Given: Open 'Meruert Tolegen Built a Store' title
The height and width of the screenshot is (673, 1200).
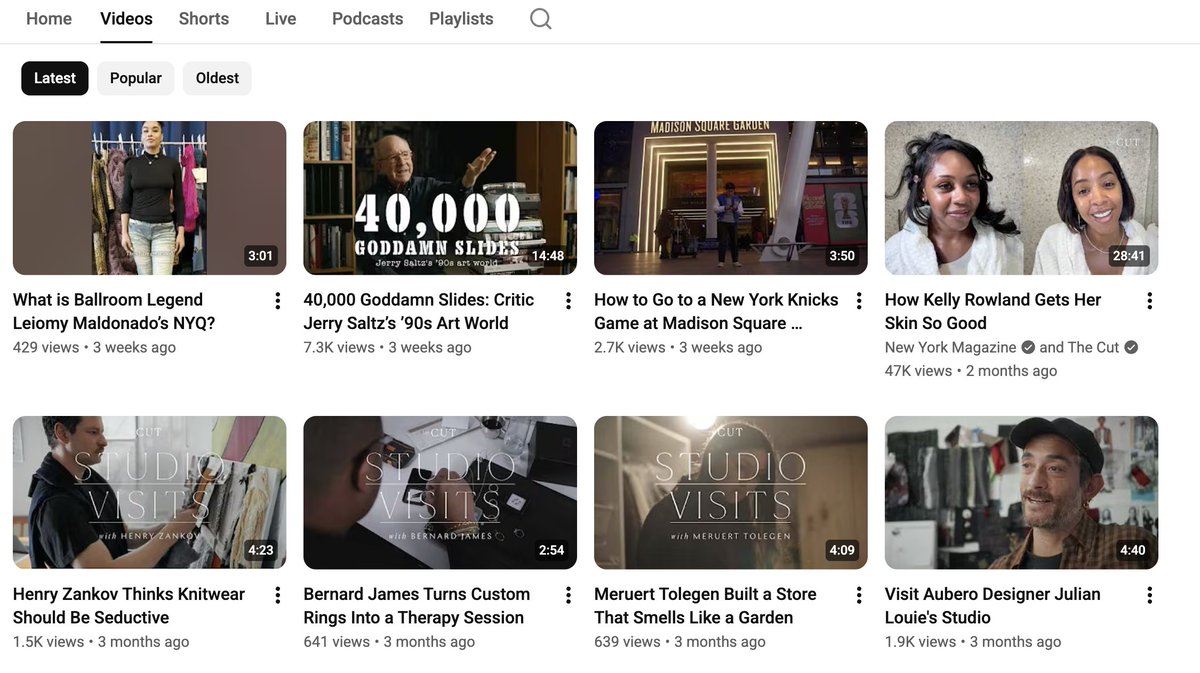Looking at the screenshot, I should click(x=705, y=605).
